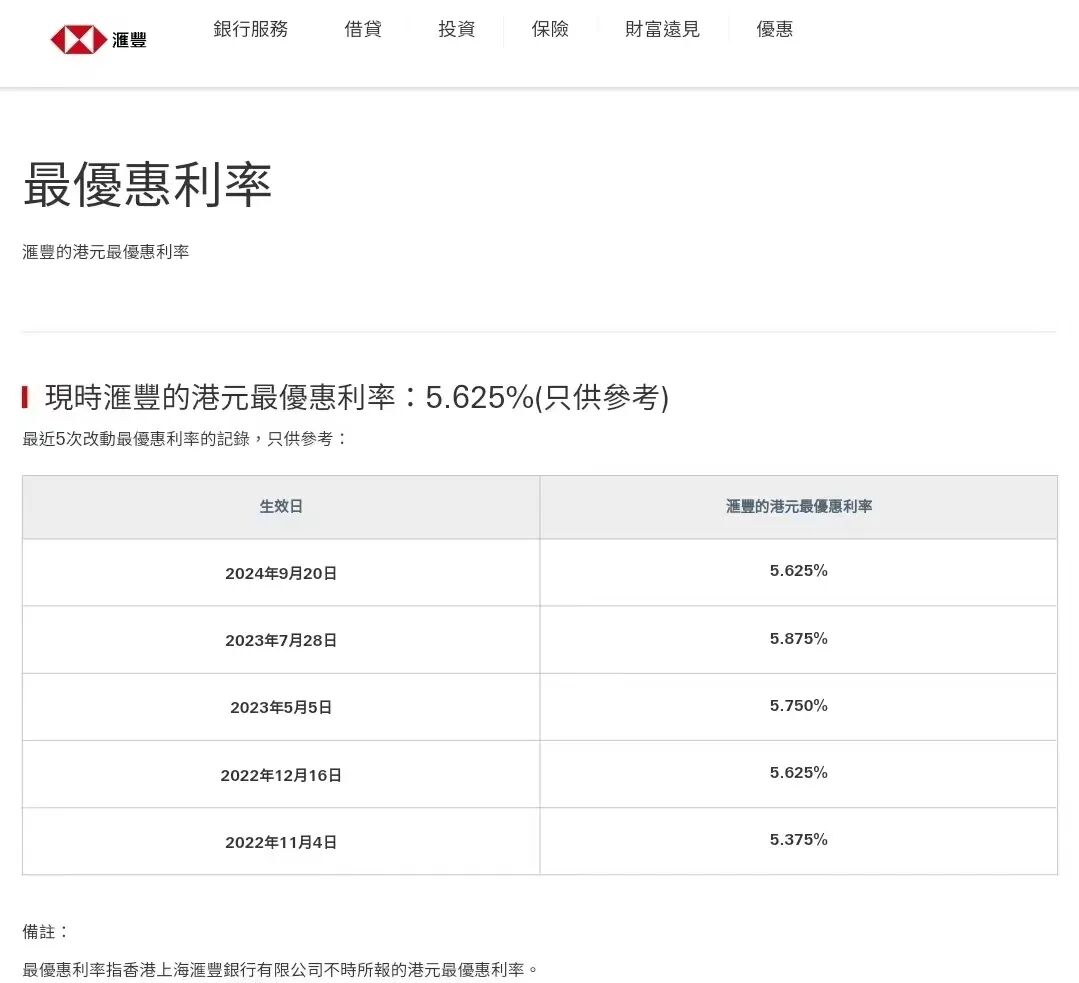Click the HSBC 滙豐 logo
This screenshot has width=1079, height=983.
pos(98,39)
